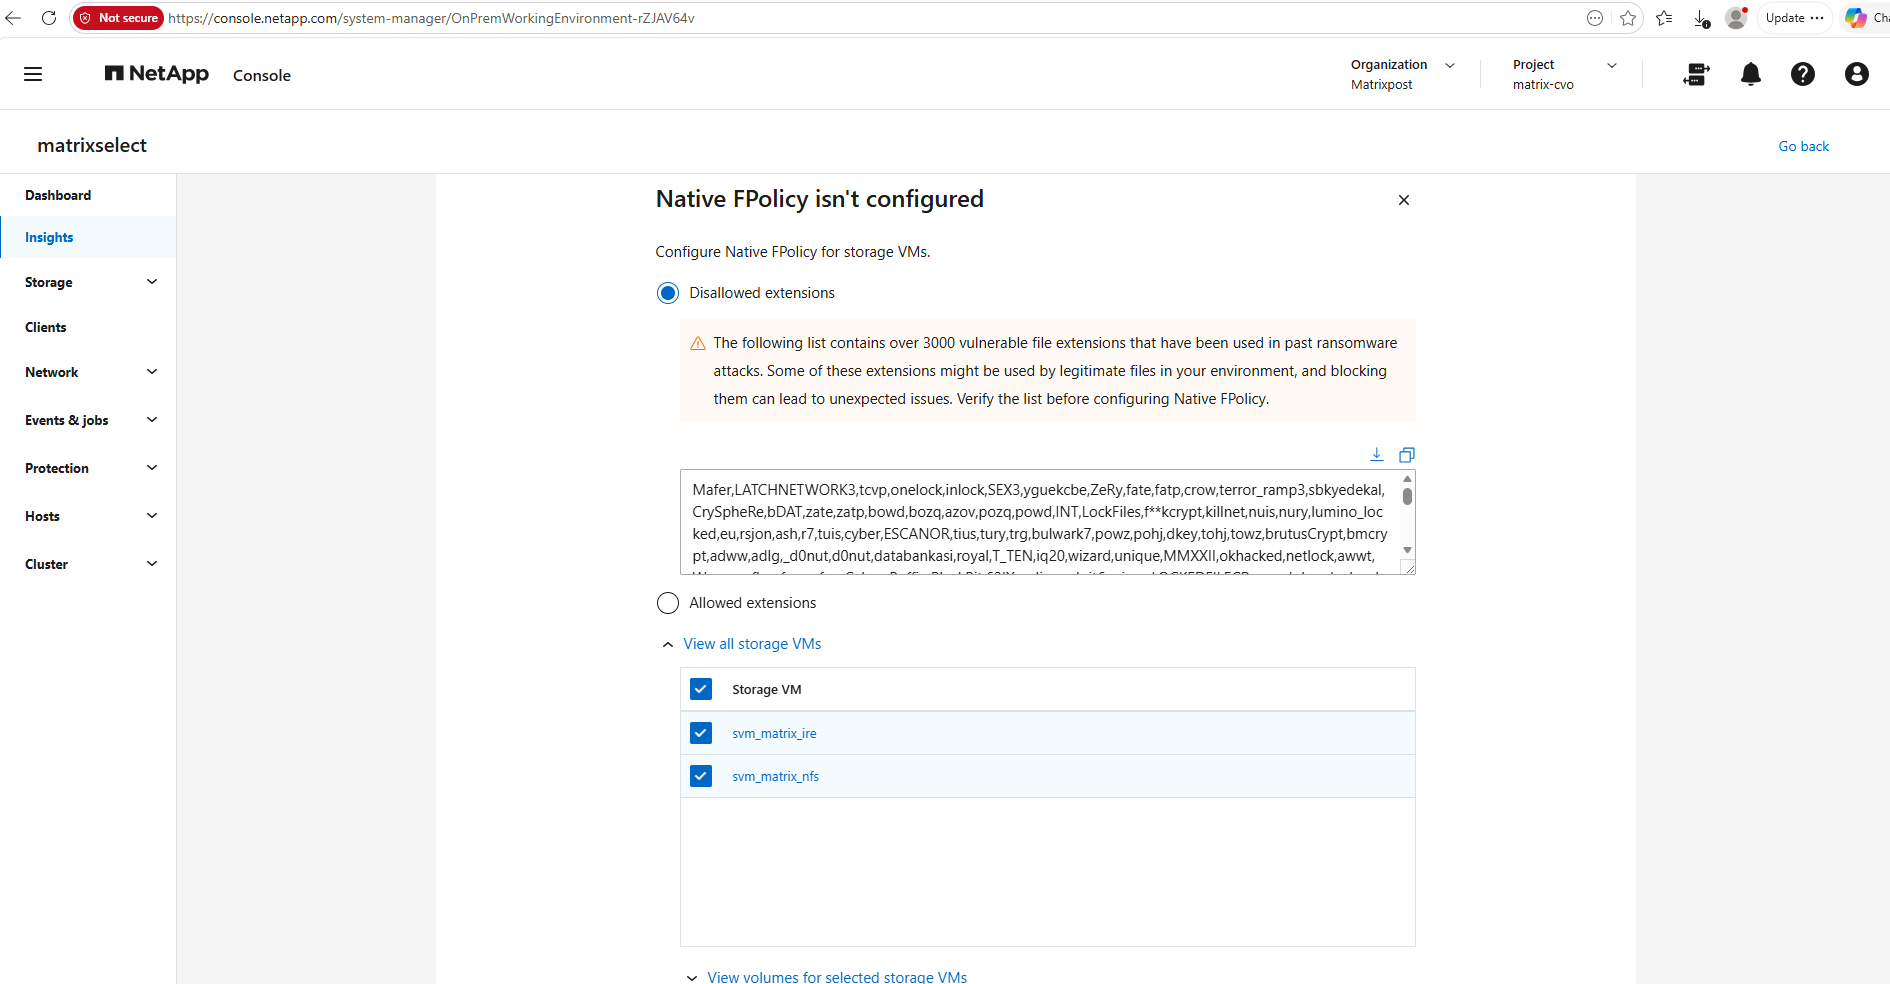
Task: Expand the Storage sidebar section
Action: [88, 282]
